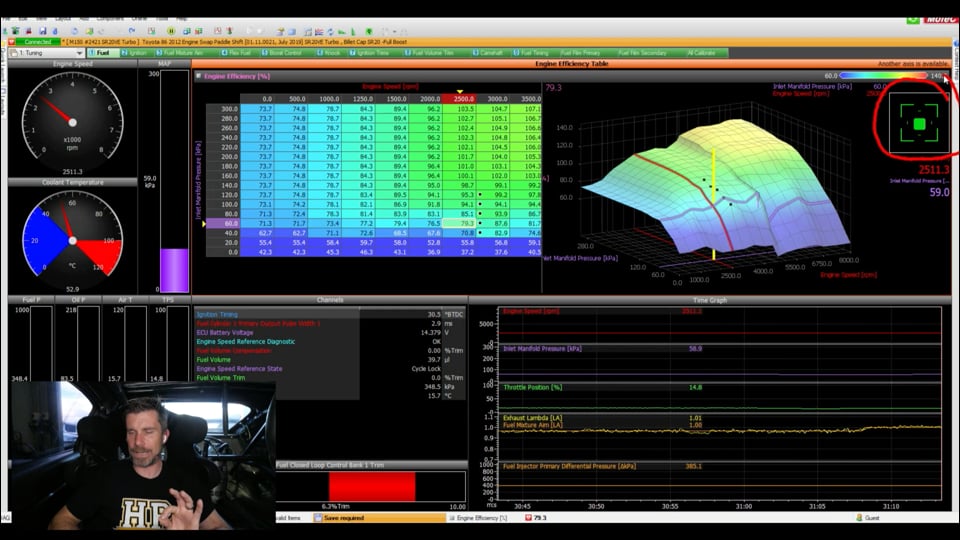Image resolution: width=960 pixels, height=540 pixels.
Task: Open the Ignition Time tab
Action: [x=371, y=53]
